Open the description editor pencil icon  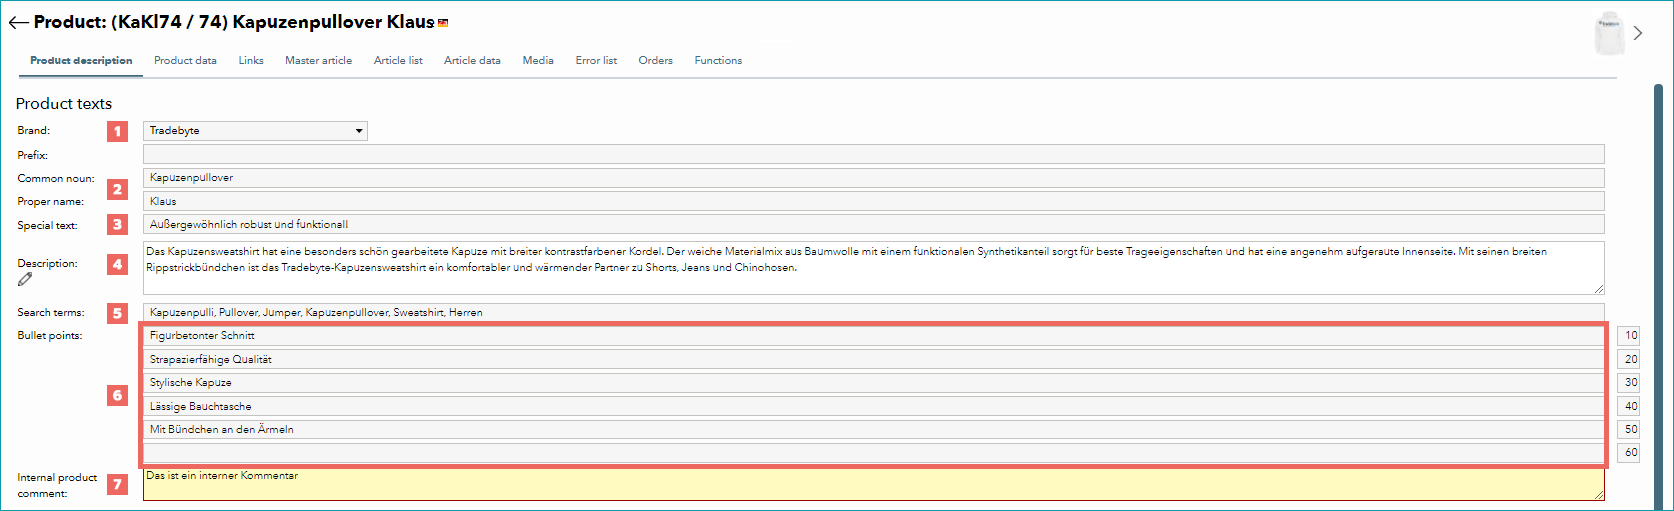tap(25, 279)
